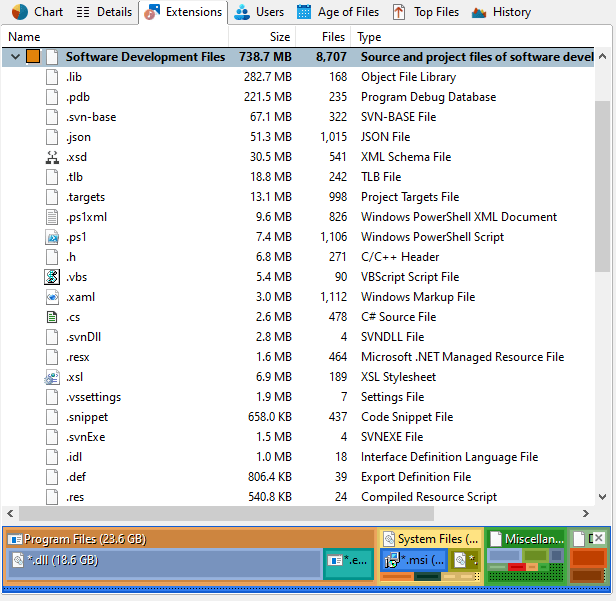The height and width of the screenshot is (601, 616).
Task: Open the Top Files tab
Action: pyautogui.click(x=425, y=12)
